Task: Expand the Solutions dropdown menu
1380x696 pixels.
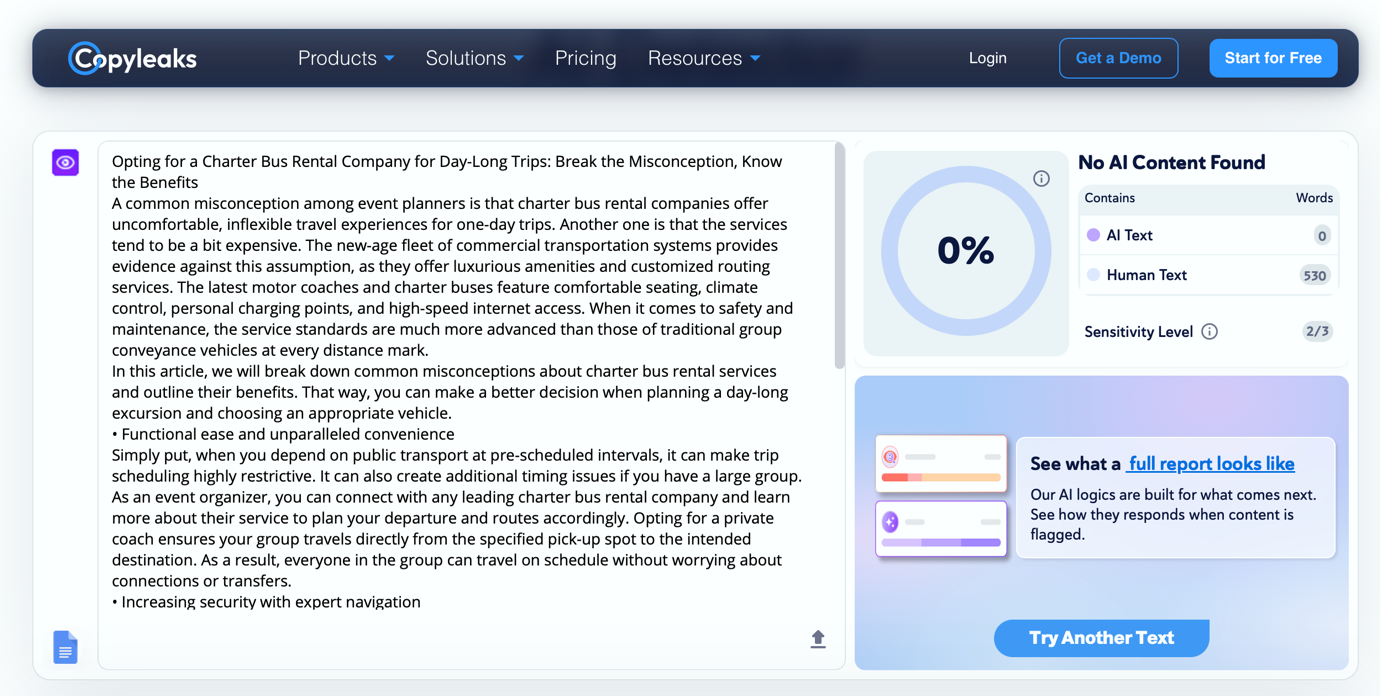Action: coord(475,58)
